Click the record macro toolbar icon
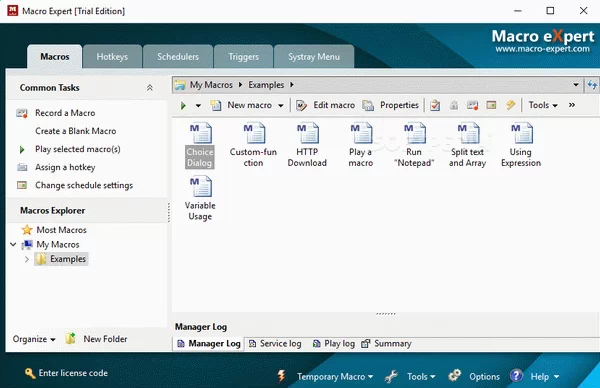 point(473,105)
